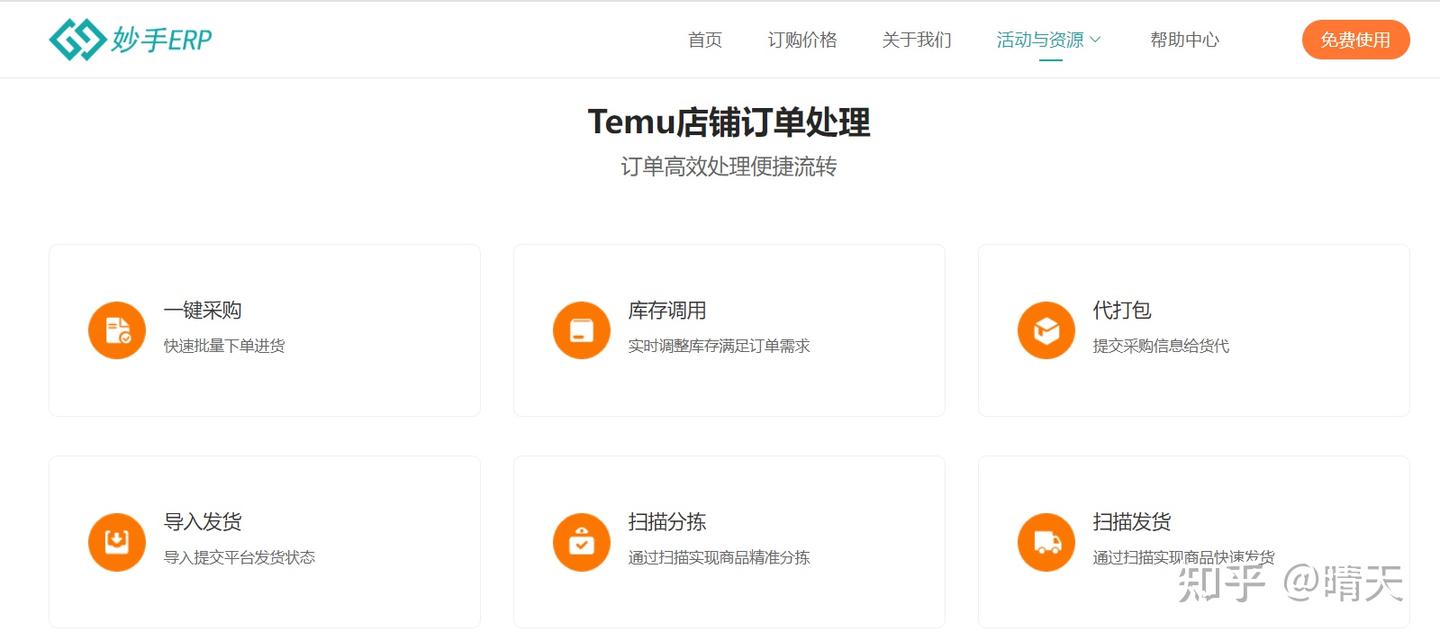Open the 一键采购 feature card
The width and height of the screenshot is (1440, 641).
point(264,330)
